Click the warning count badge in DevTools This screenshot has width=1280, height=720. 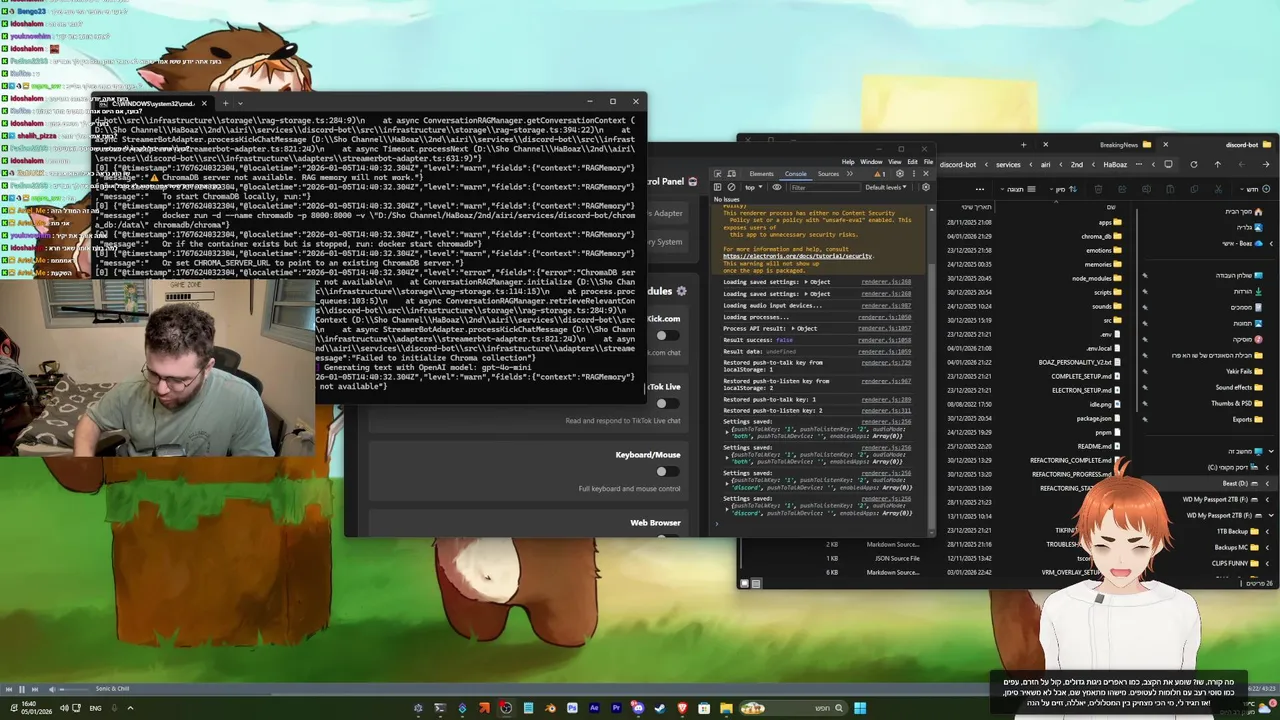pos(880,174)
